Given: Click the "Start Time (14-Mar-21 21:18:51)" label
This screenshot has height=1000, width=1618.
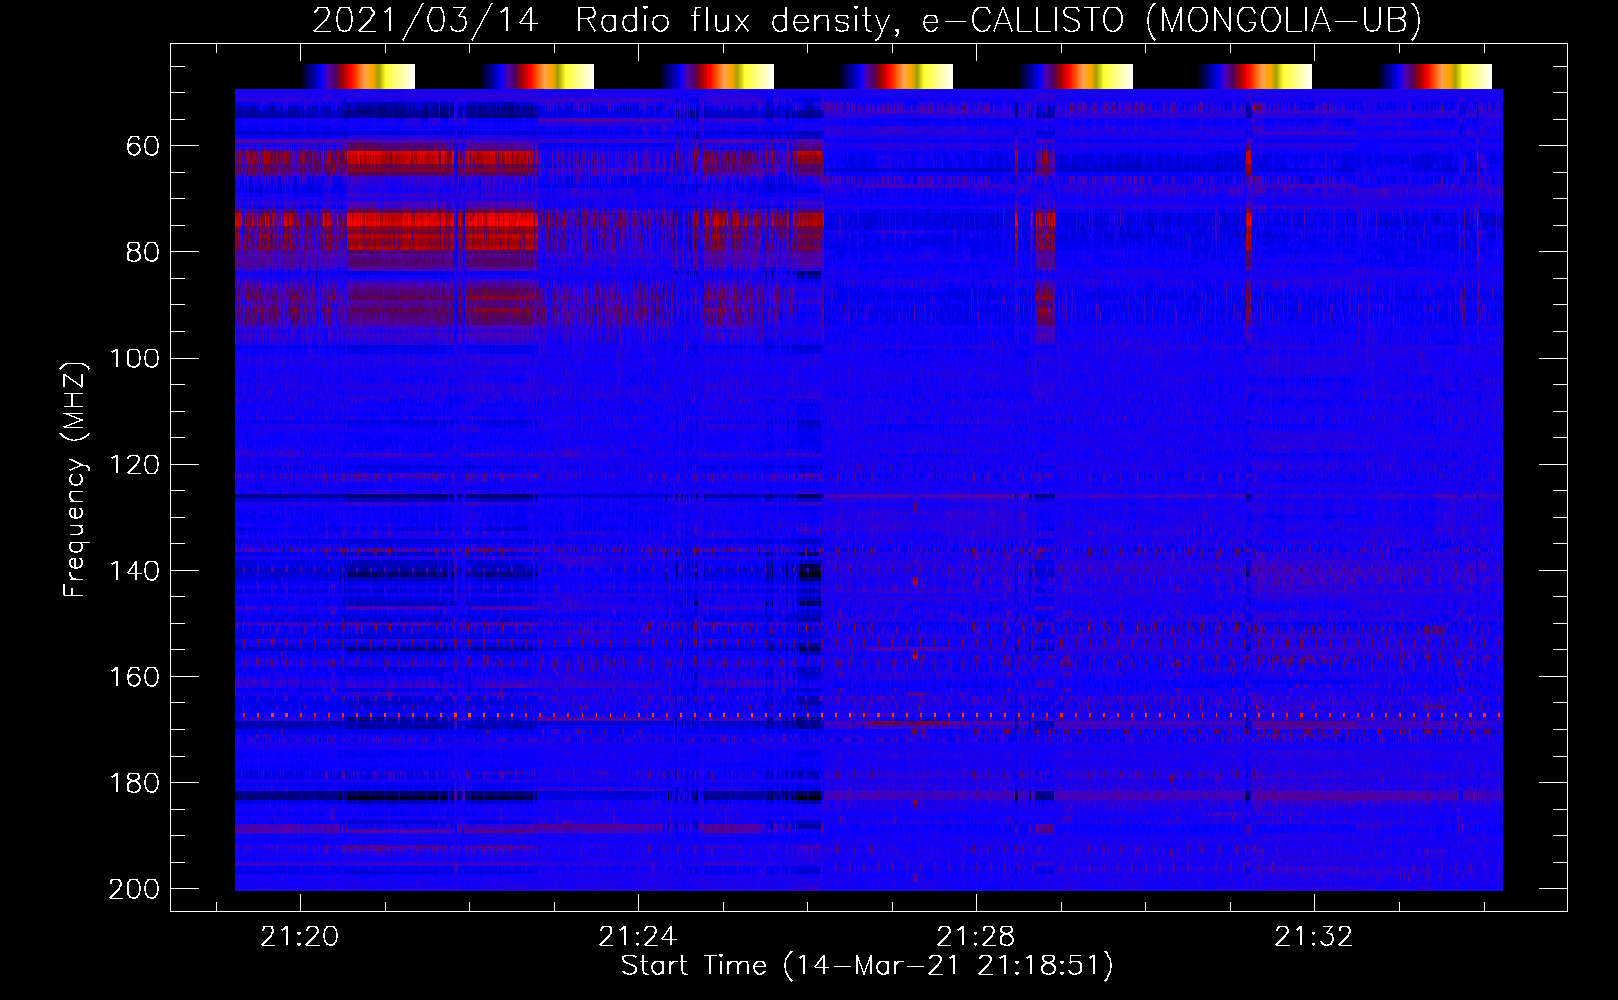Looking at the screenshot, I should tap(867, 966).
